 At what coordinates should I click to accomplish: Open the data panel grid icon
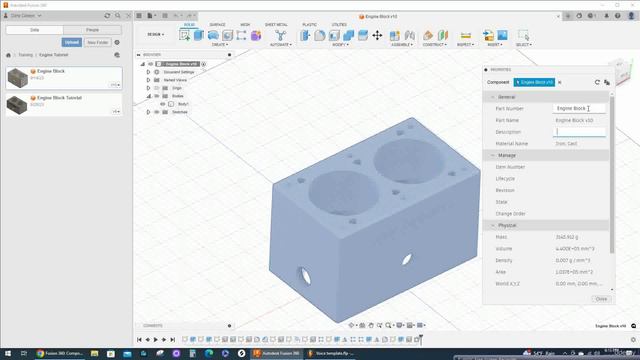[139, 16]
